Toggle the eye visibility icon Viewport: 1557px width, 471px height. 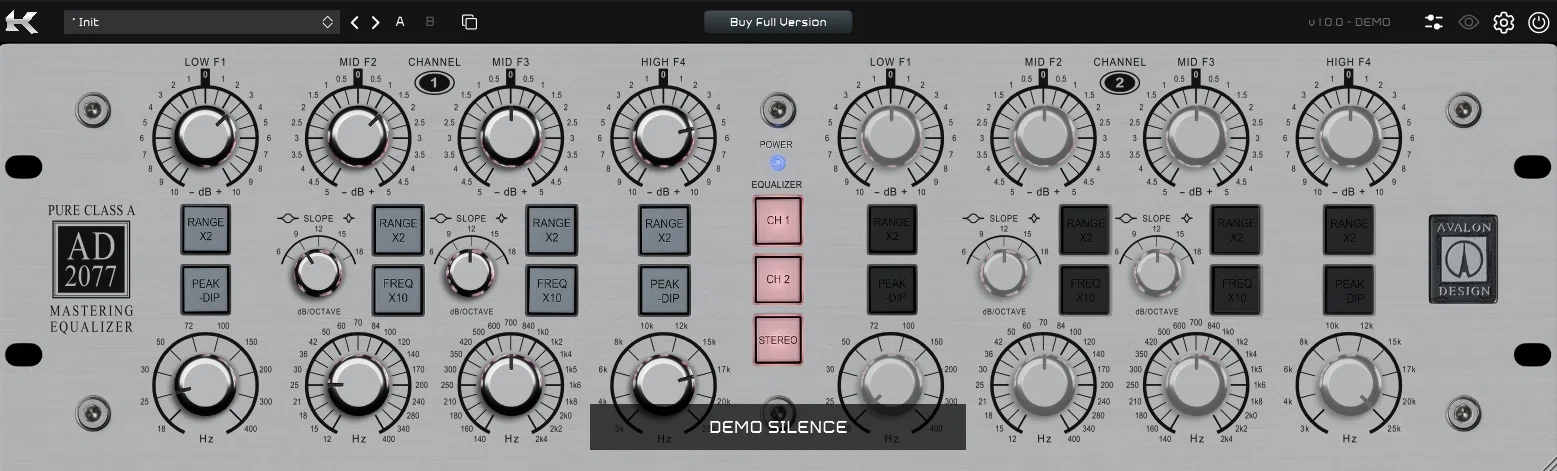pyautogui.click(x=1468, y=22)
